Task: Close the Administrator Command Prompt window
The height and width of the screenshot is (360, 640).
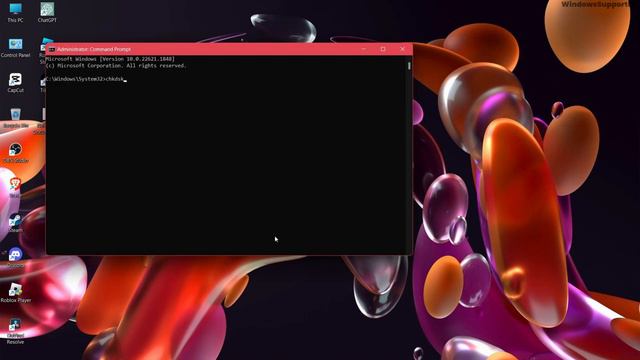Action: click(x=402, y=49)
